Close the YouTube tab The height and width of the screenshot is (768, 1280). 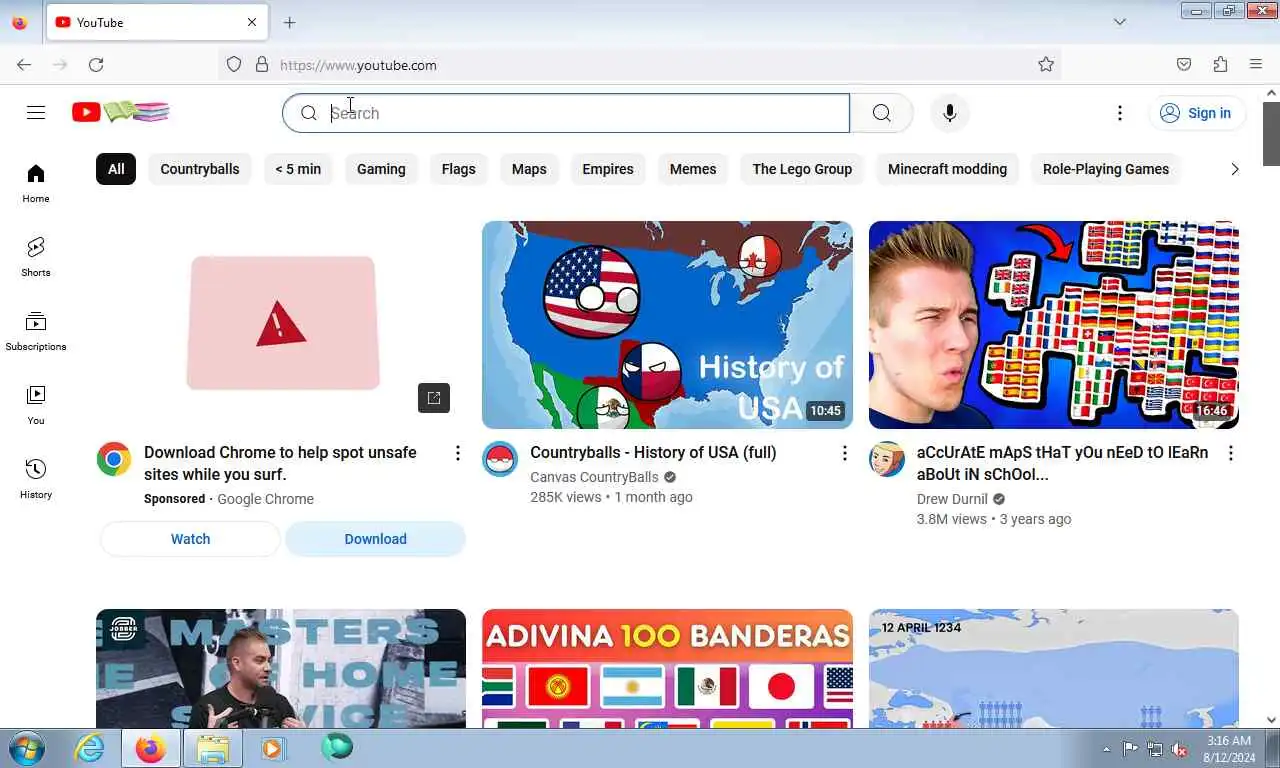click(252, 22)
